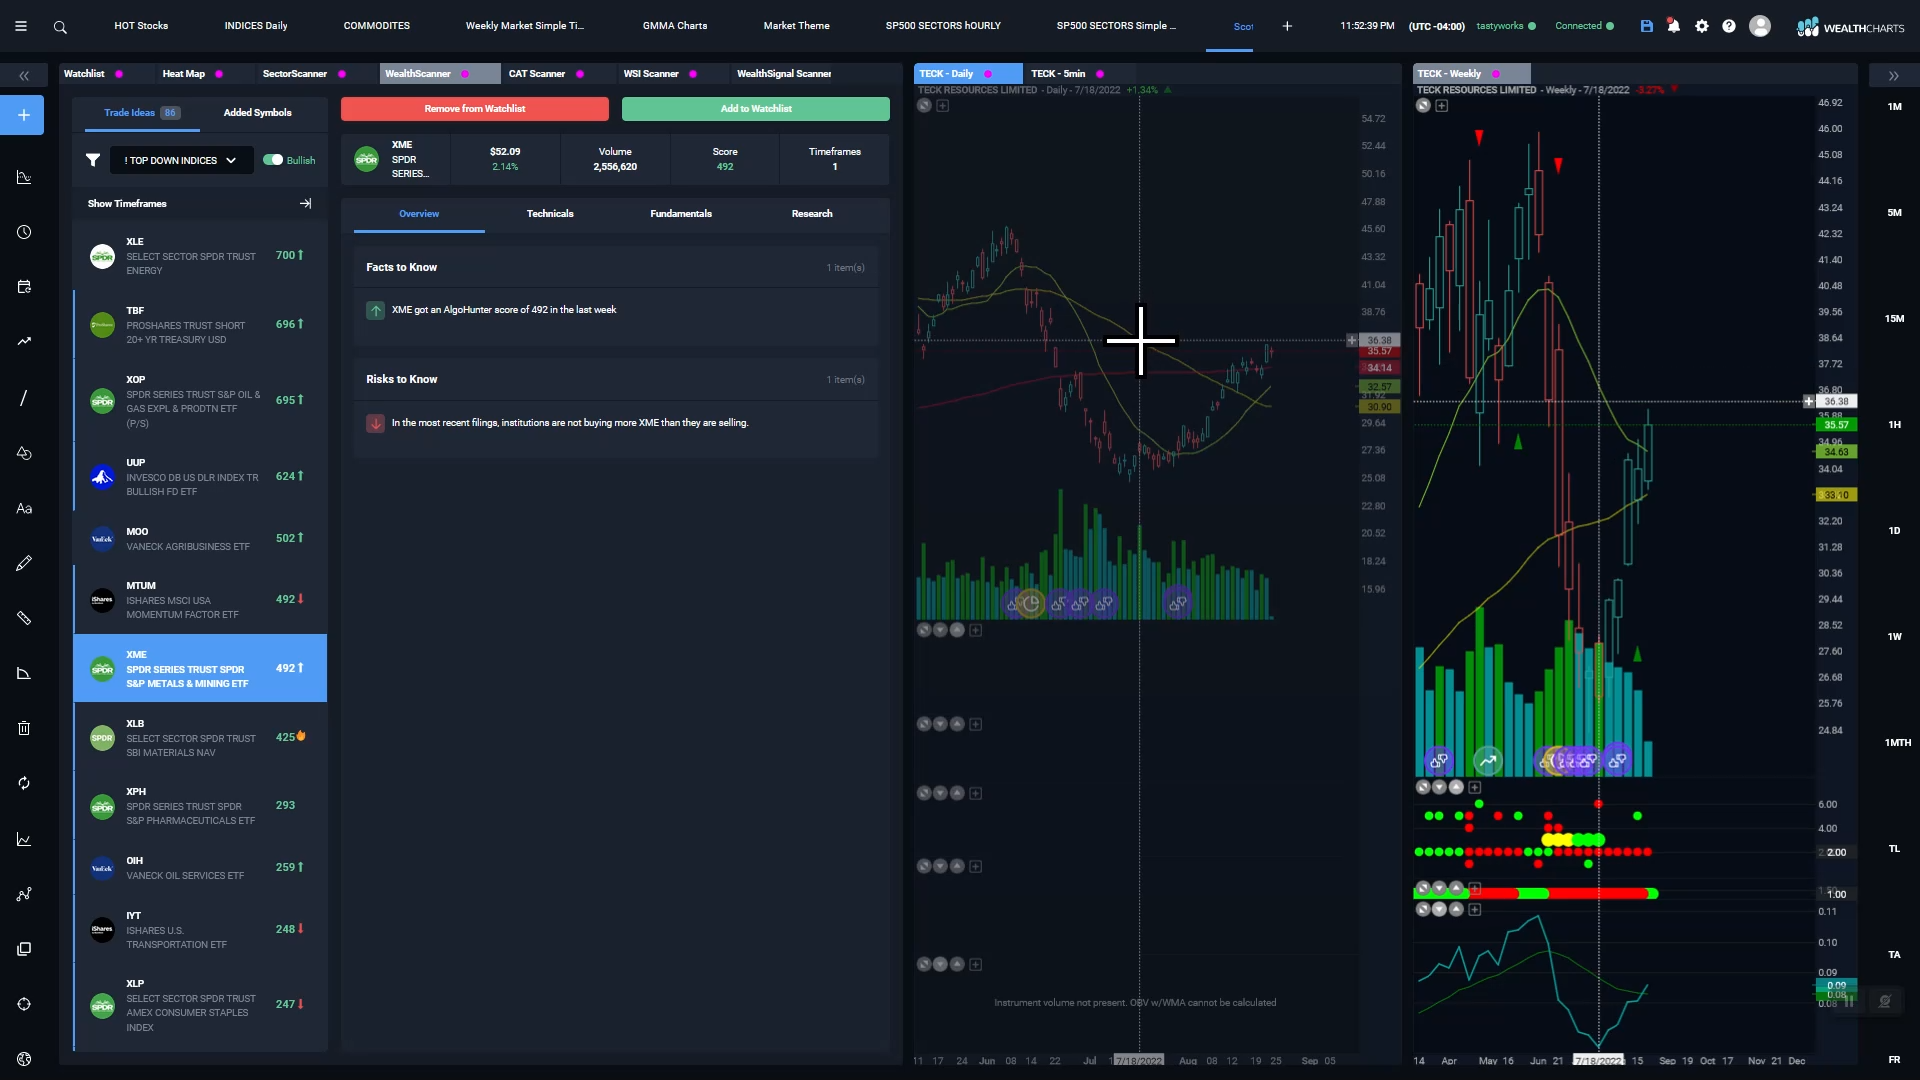Click the copy layers icon in left sidebar

(24, 948)
